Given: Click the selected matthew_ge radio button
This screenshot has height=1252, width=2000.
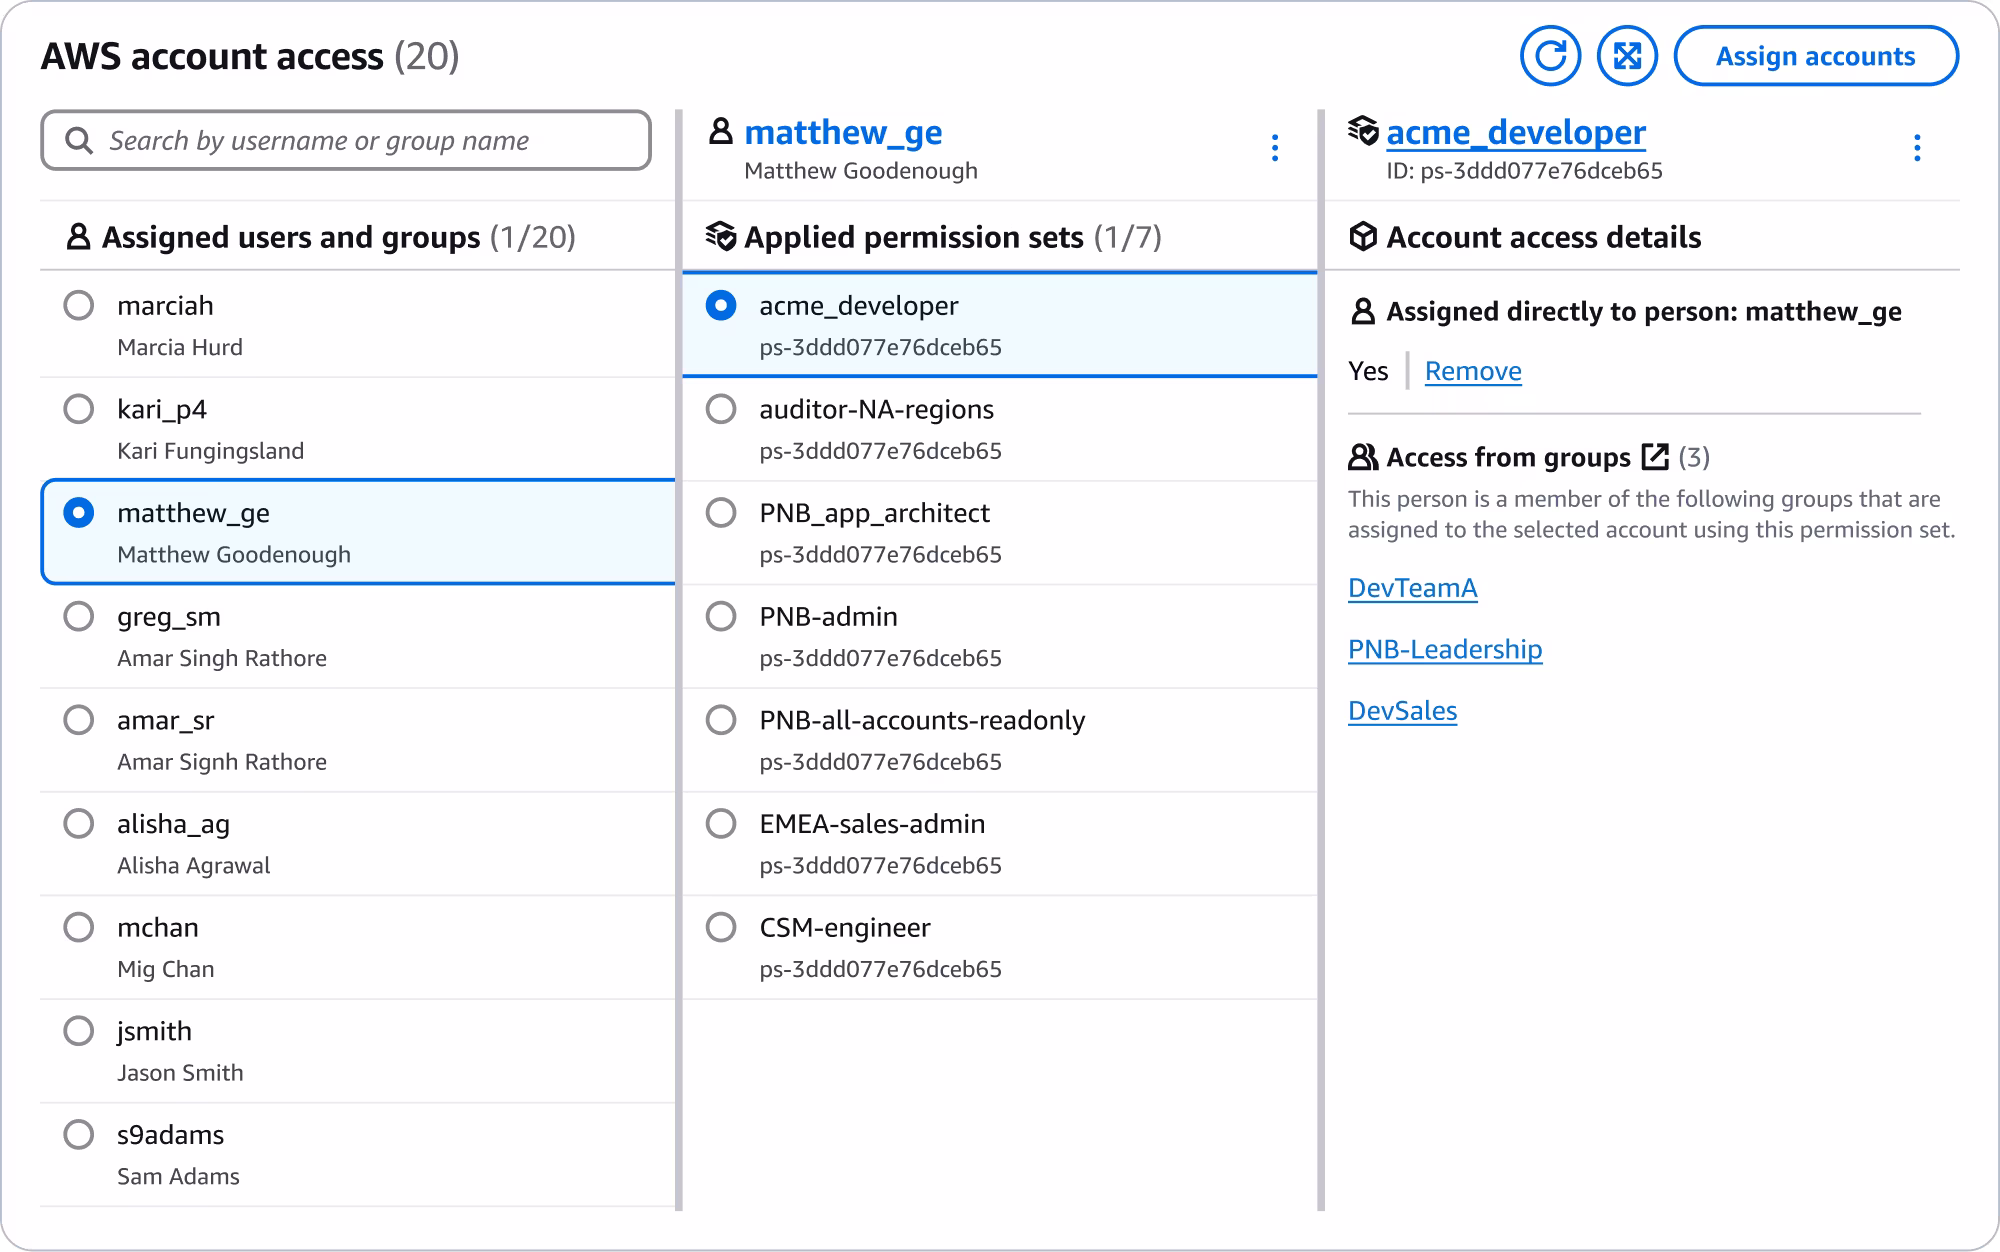Looking at the screenshot, I should tap(79, 513).
